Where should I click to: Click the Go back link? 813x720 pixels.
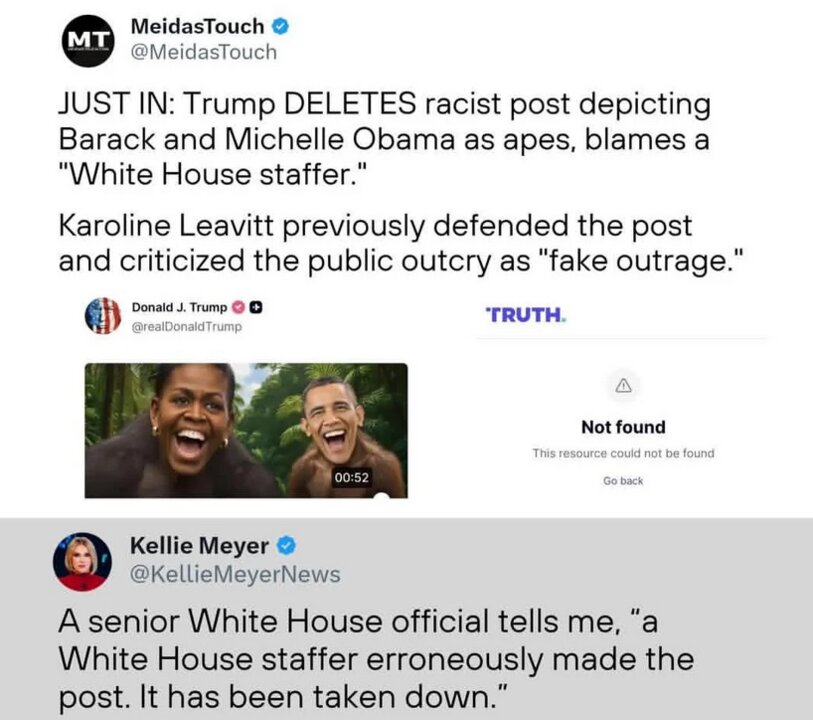(623, 481)
